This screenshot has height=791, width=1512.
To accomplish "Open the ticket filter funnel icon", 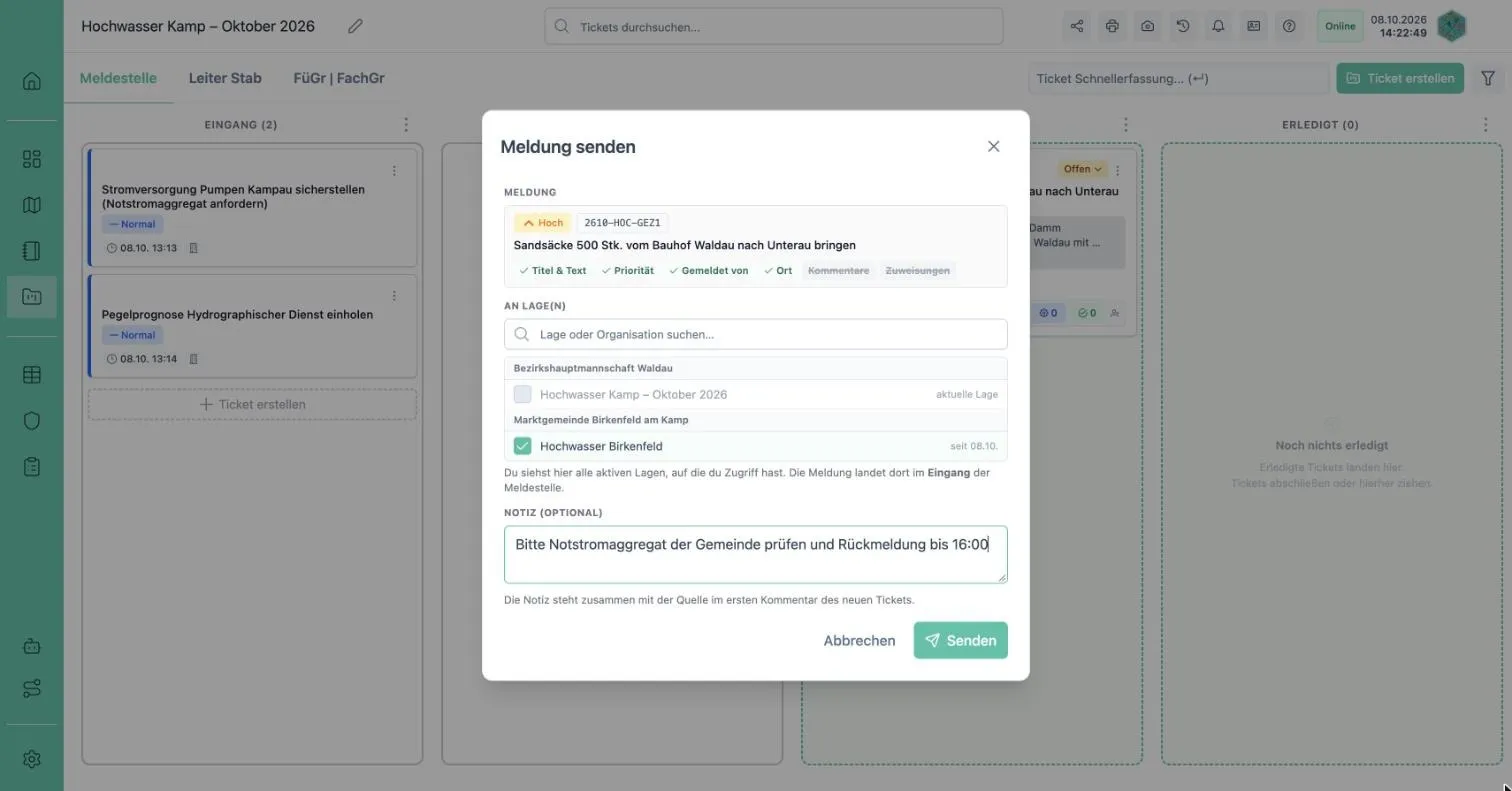I will point(1488,78).
